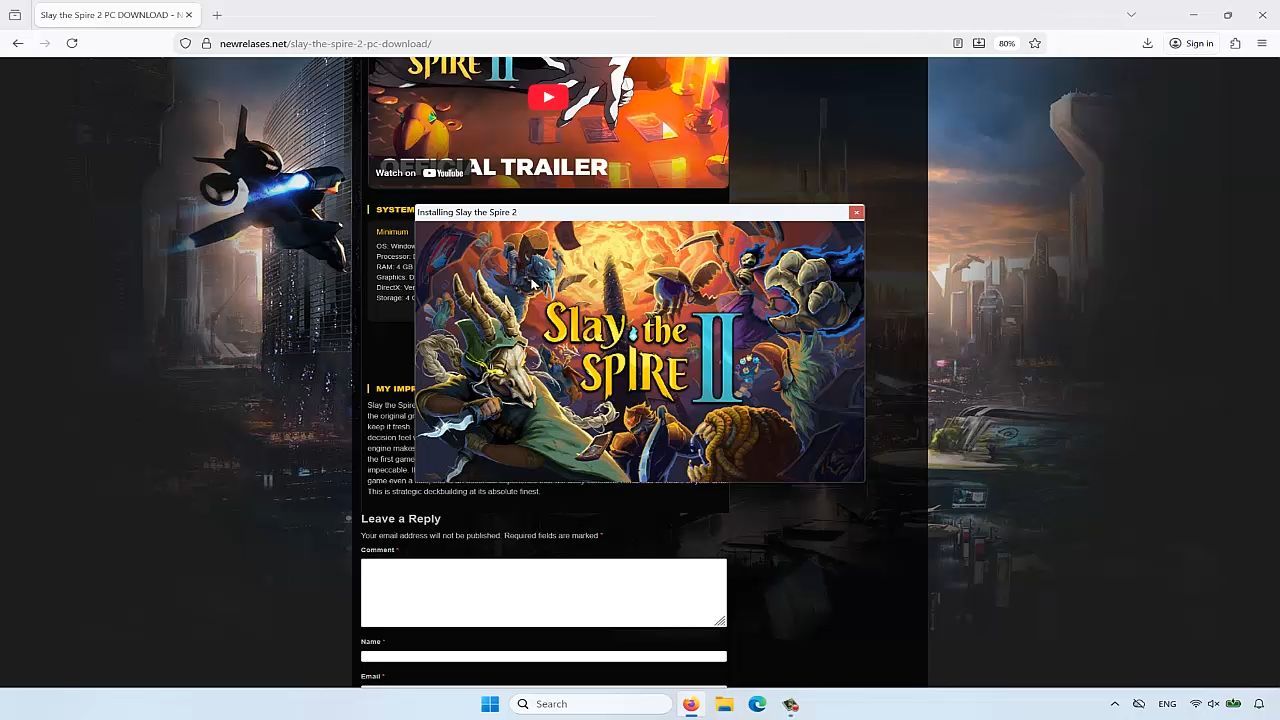Open the Extensions puzzle icon
Image resolution: width=1280 pixels, height=720 pixels.
[1235, 43]
